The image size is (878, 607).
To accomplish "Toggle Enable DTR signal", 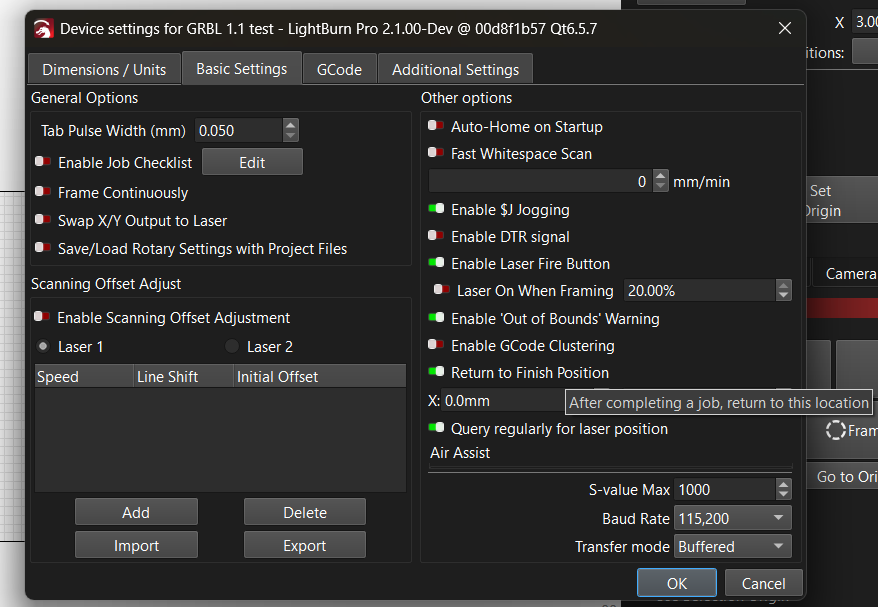I will (x=436, y=236).
